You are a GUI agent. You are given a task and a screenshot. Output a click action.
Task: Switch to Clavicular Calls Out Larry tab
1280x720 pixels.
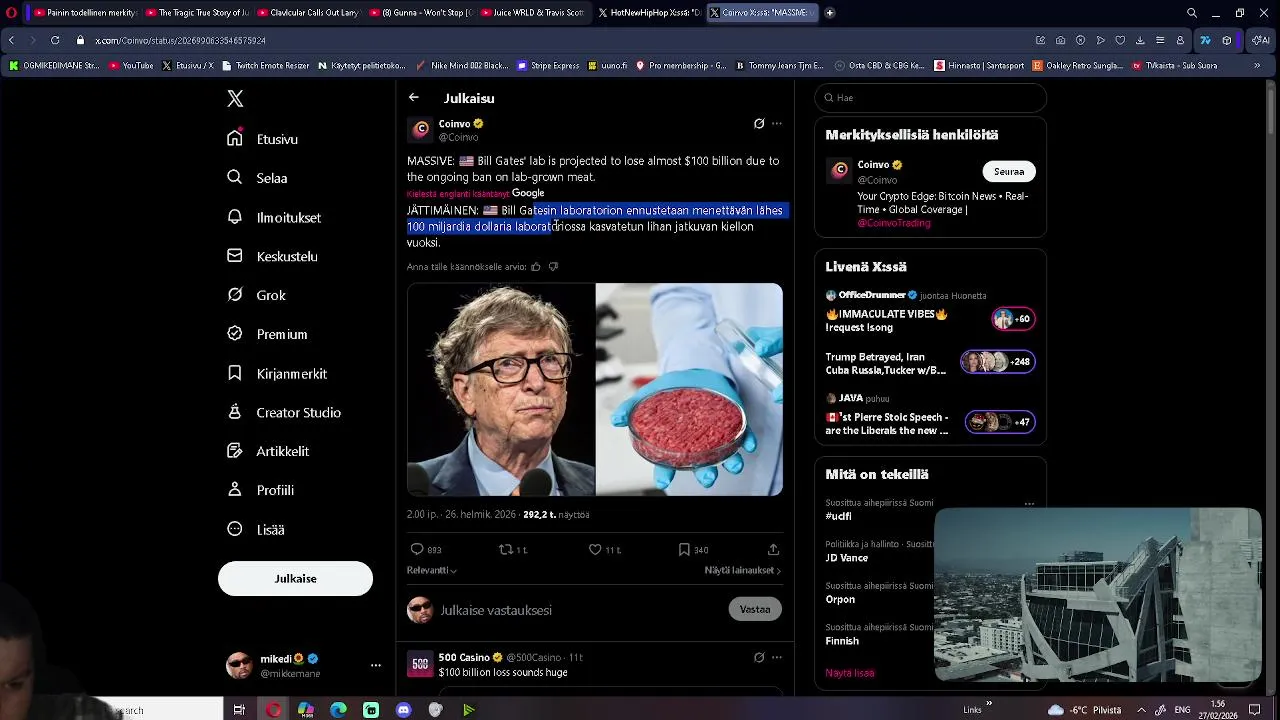(308, 13)
